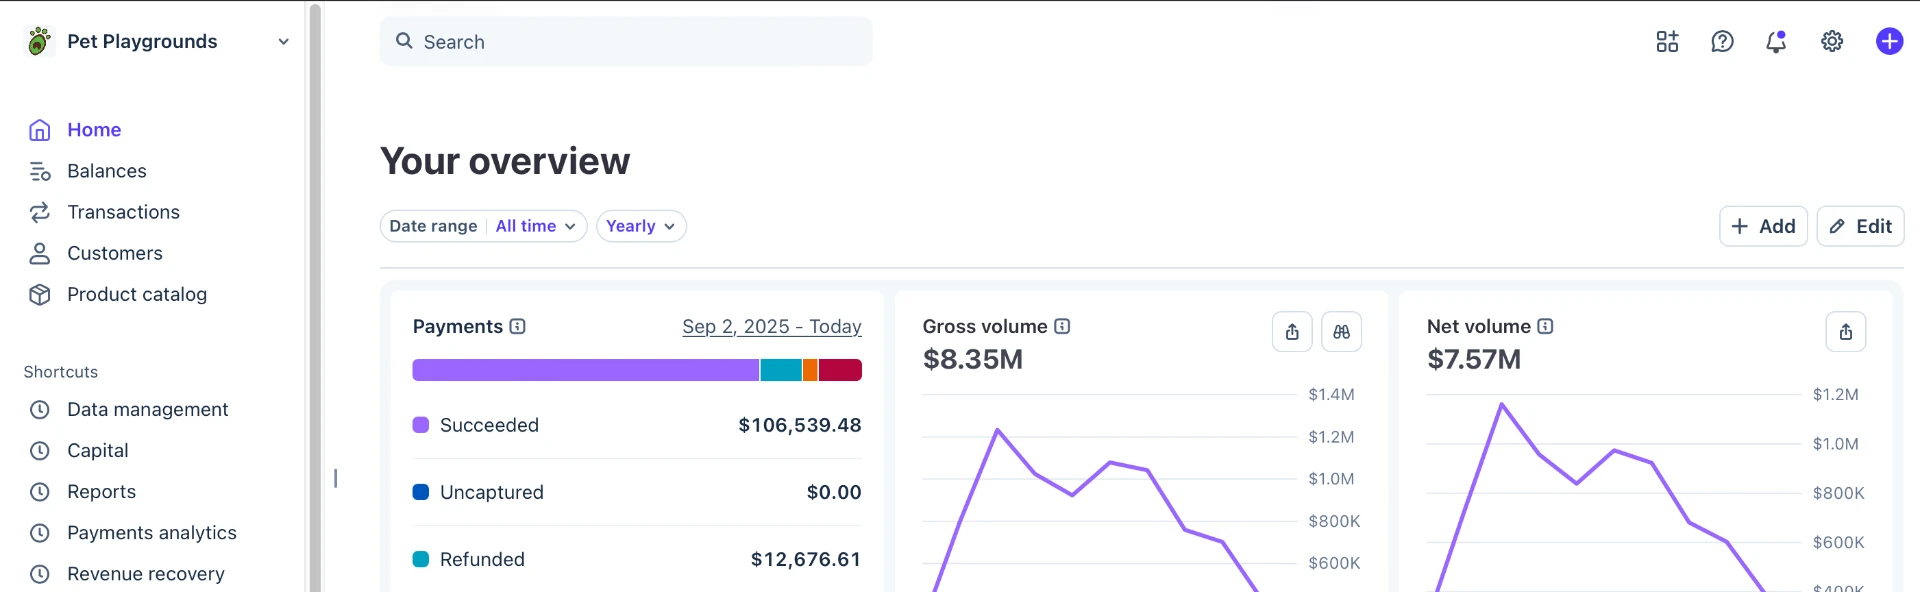The image size is (1920, 592).
Task: Open the notifications bell icon
Action: pos(1776,41)
